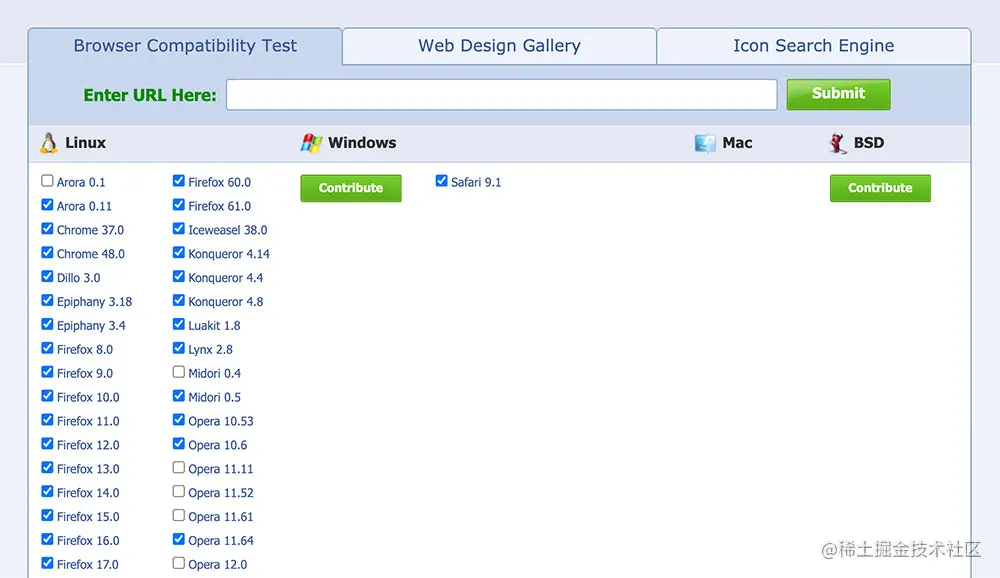Image resolution: width=1000 pixels, height=578 pixels.
Task: Uncheck Epiphany 3.4
Action: pyautogui.click(x=47, y=324)
